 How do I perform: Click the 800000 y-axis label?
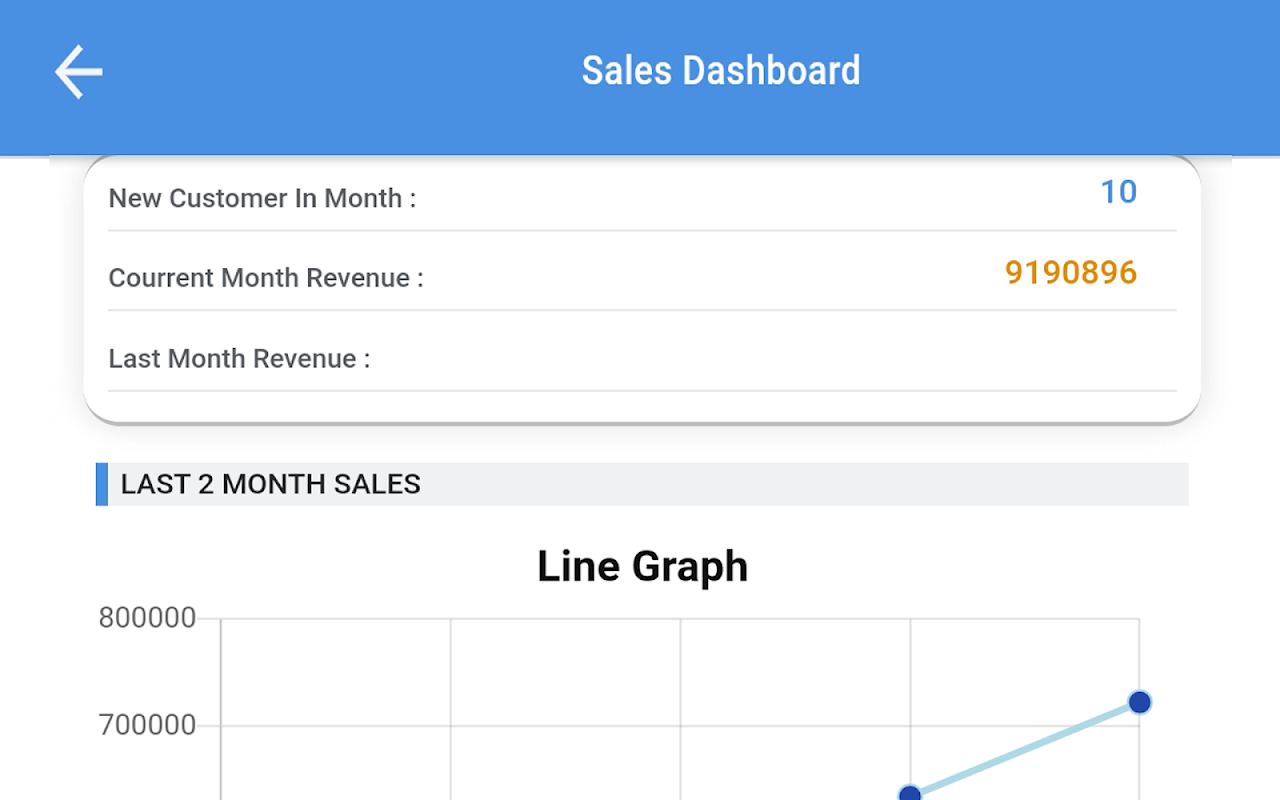point(147,618)
